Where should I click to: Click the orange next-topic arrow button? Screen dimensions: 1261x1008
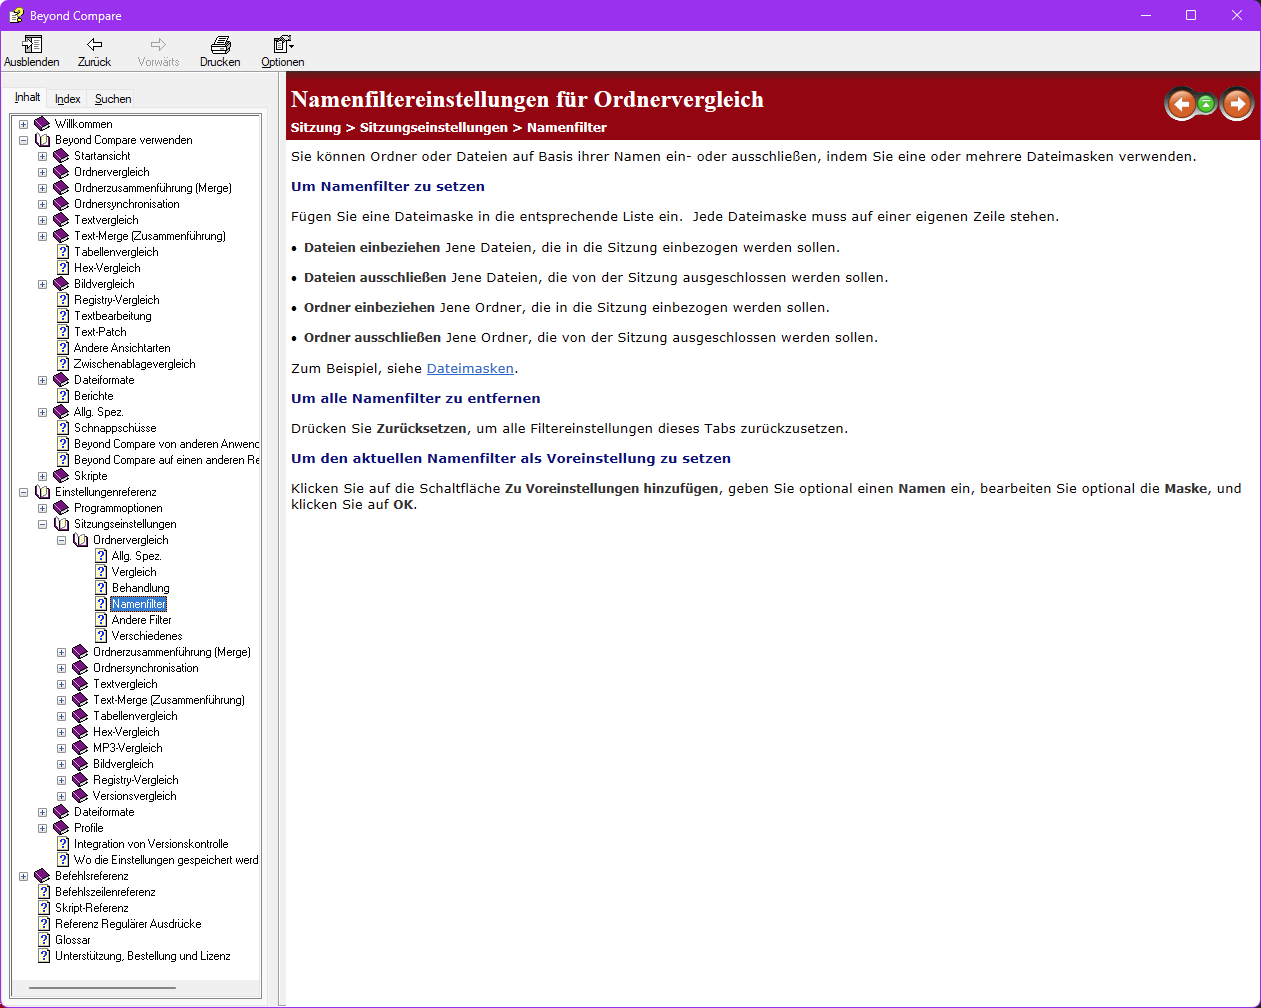pyautogui.click(x=1237, y=103)
